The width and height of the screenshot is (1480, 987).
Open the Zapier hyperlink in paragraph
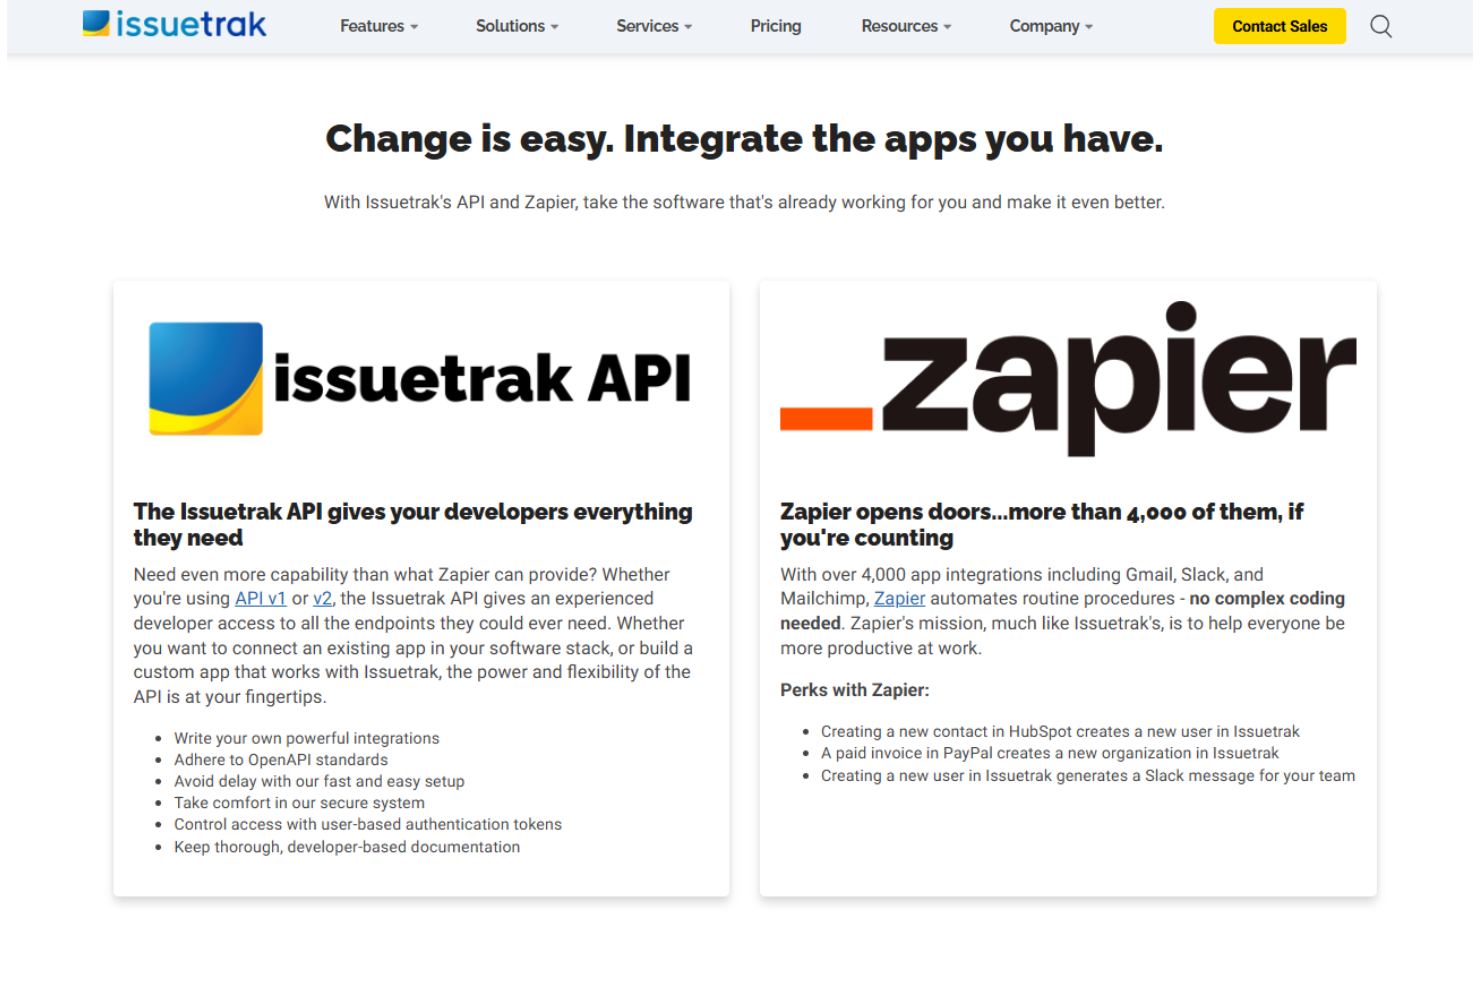coord(899,598)
